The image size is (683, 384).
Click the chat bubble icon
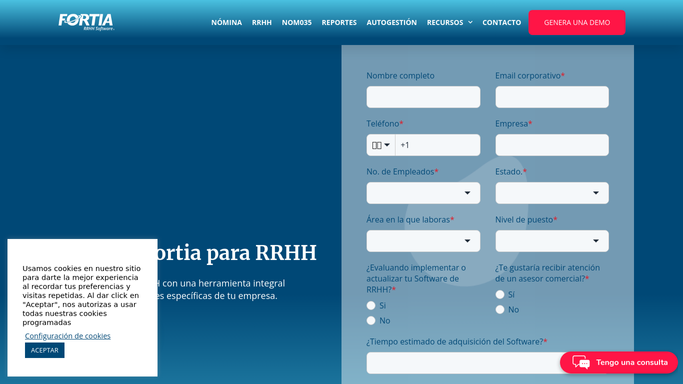coord(581,362)
